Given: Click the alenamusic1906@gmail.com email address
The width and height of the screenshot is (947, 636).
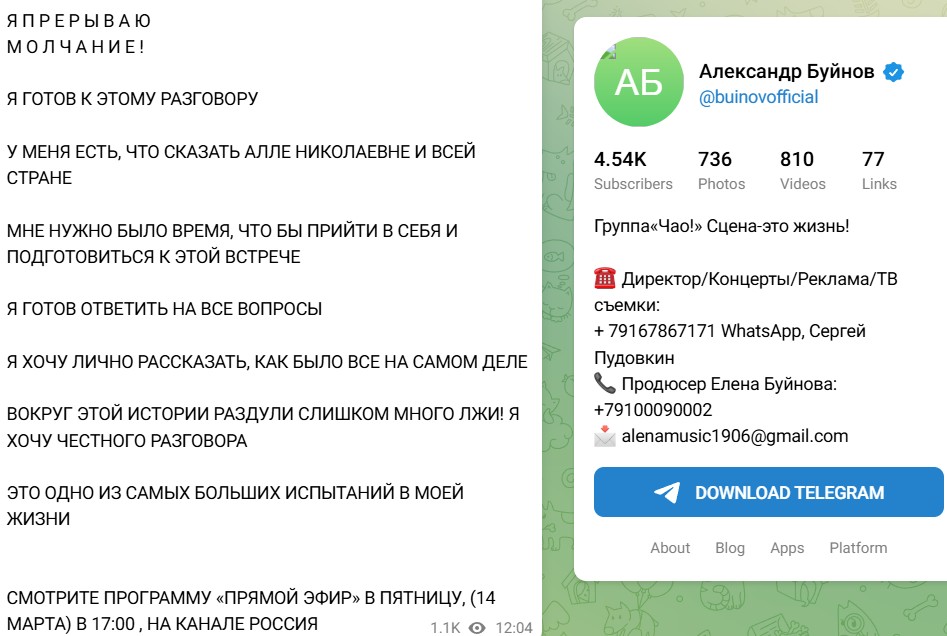Looking at the screenshot, I should coord(734,436).
